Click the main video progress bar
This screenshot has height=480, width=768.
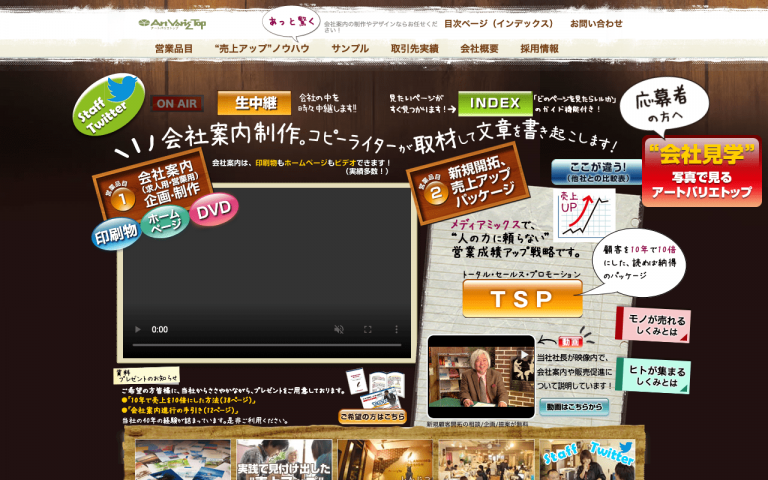click(267, 345)
